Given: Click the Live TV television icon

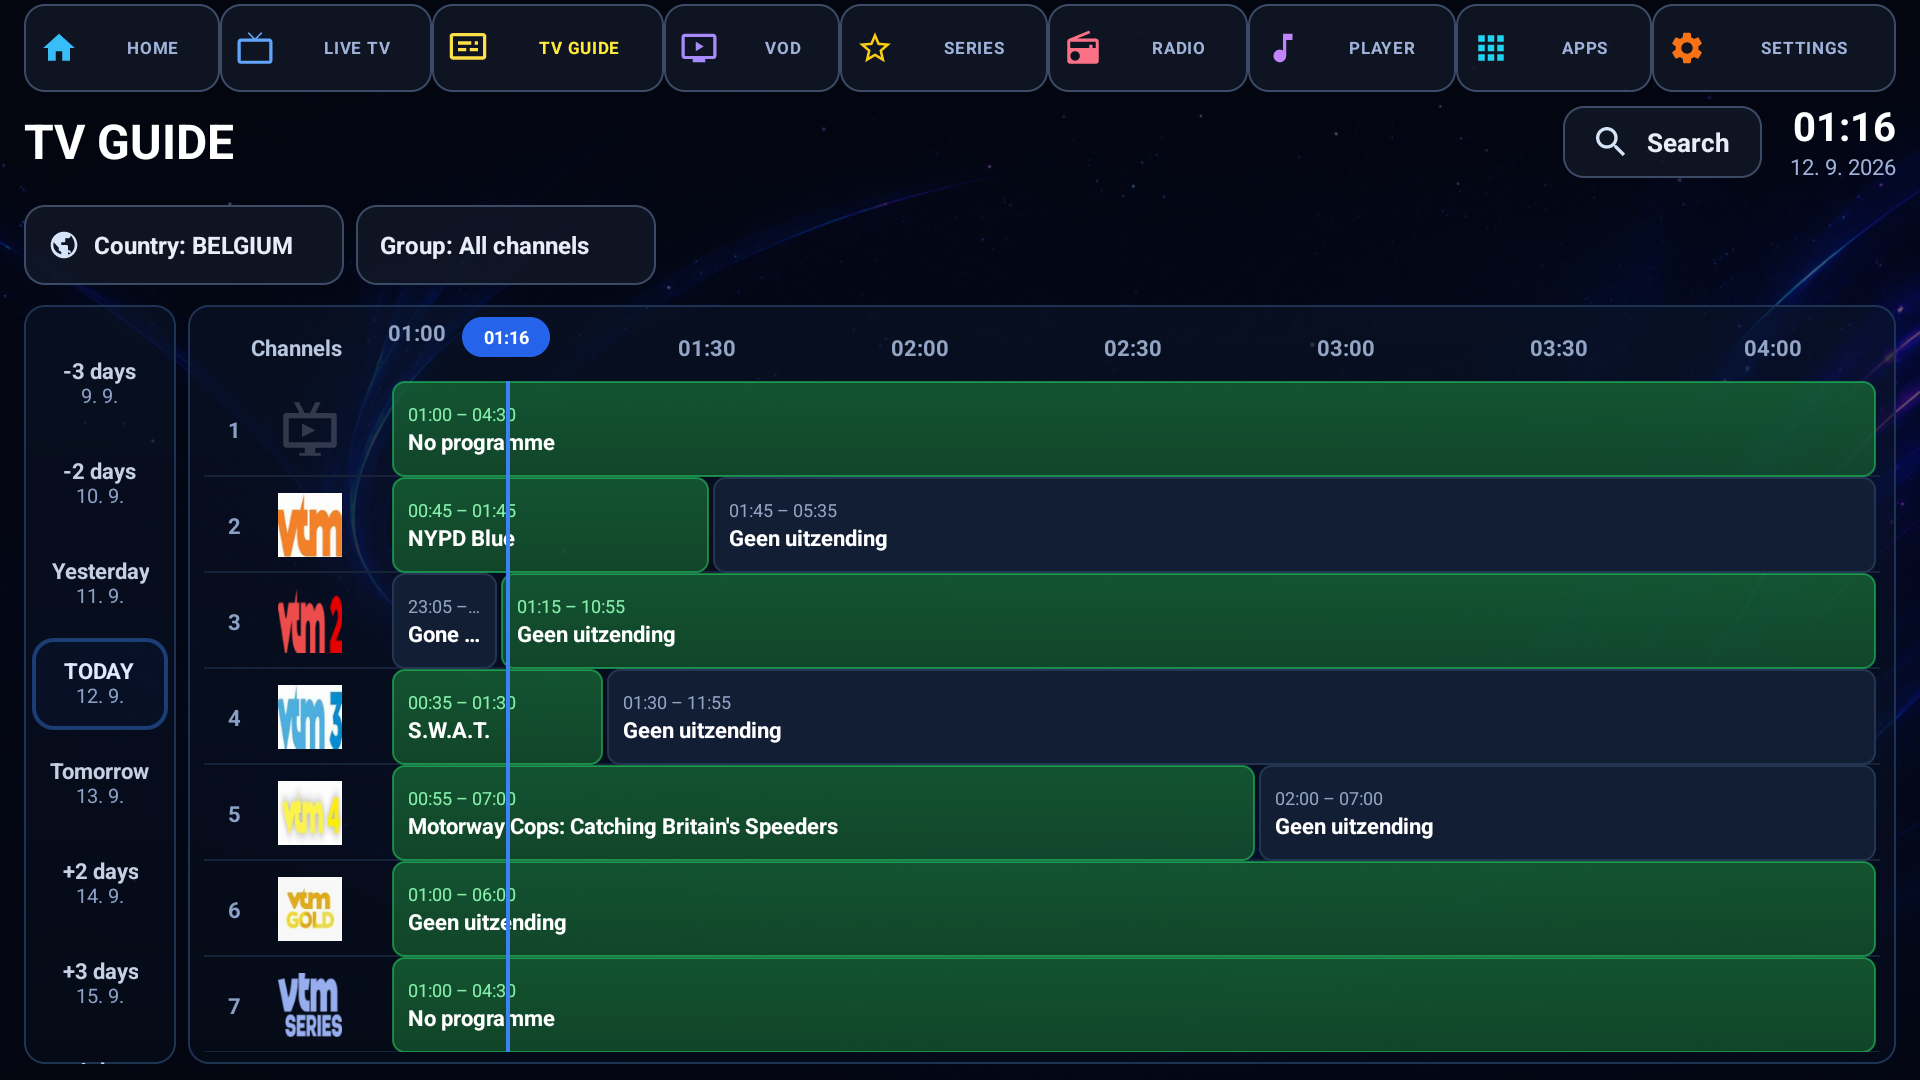Looking at the screenshot, I should 255,48.
